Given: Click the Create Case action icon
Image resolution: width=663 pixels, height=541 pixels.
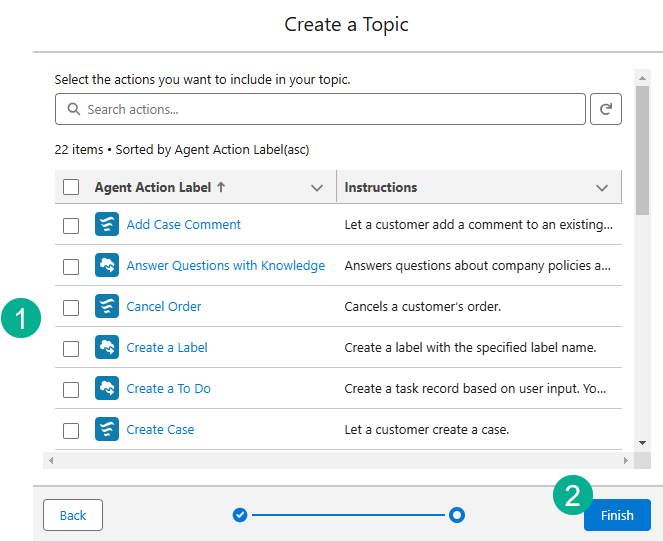Looking at the screenshot, I should point(107,430).
